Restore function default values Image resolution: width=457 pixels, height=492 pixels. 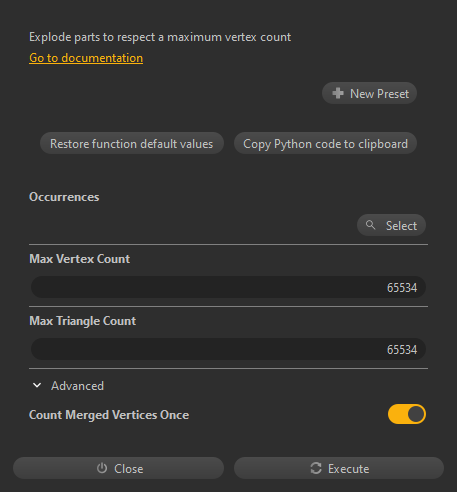click(x=132, y=143)
